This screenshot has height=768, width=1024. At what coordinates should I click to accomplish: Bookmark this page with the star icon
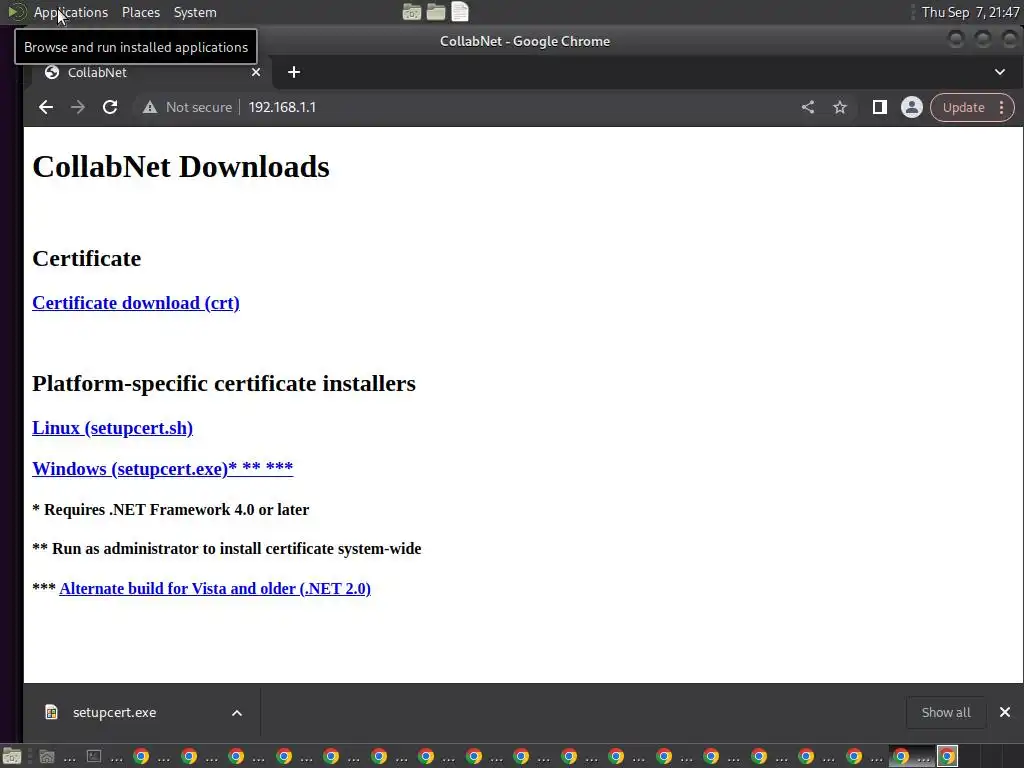[840, 107]
